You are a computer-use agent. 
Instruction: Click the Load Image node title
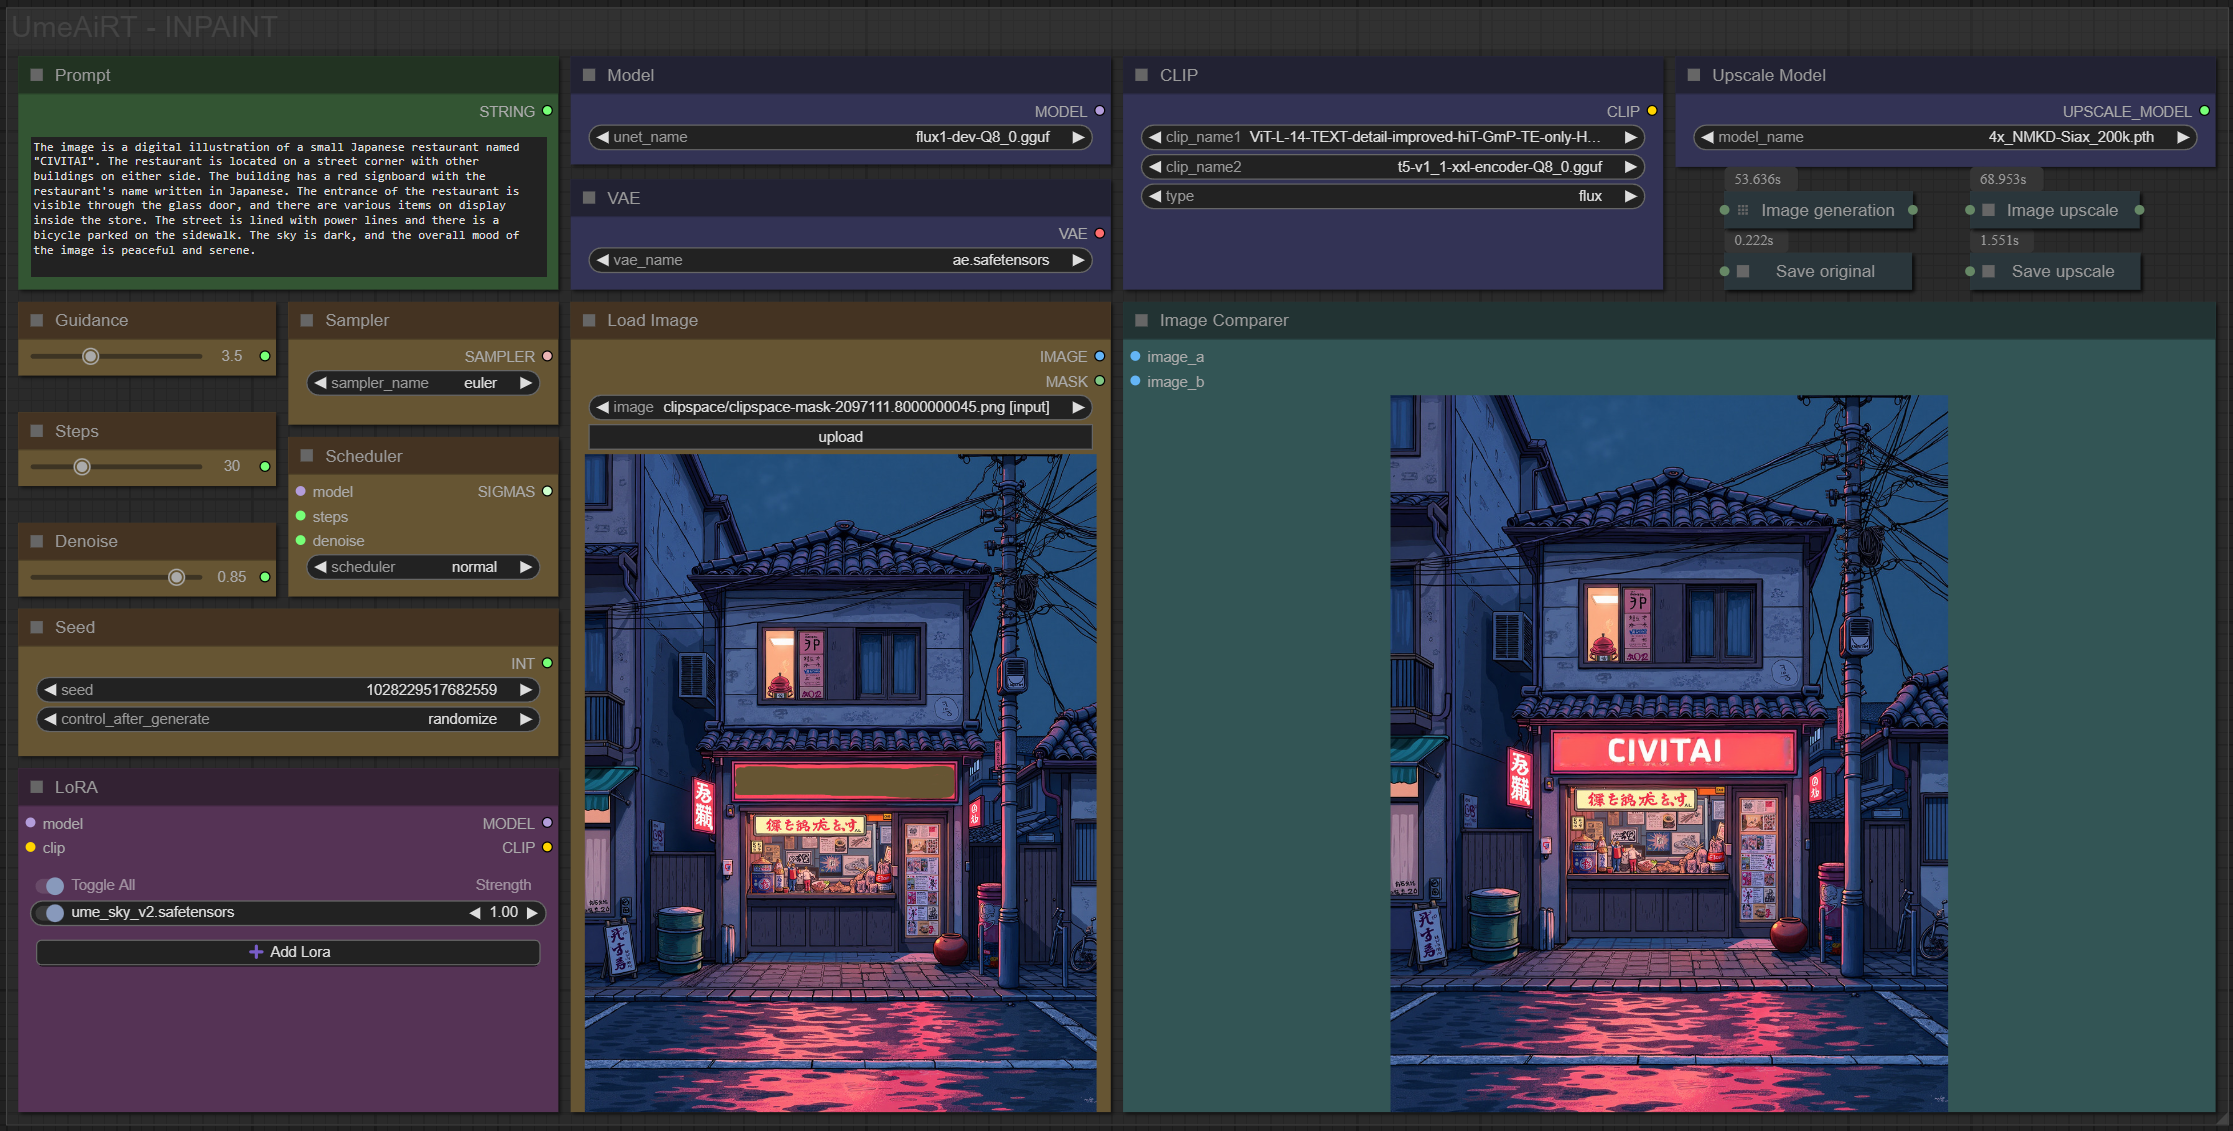click(x=652, y=320)
